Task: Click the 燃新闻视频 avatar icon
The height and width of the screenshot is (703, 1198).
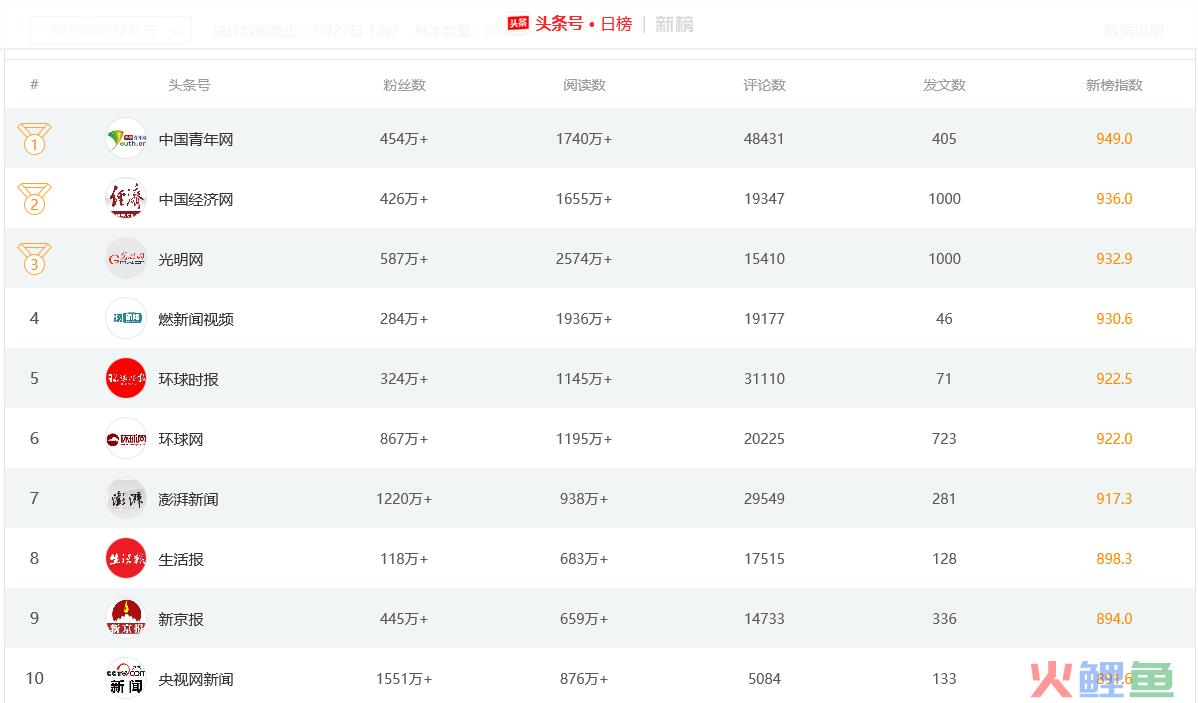Action: 125,319
